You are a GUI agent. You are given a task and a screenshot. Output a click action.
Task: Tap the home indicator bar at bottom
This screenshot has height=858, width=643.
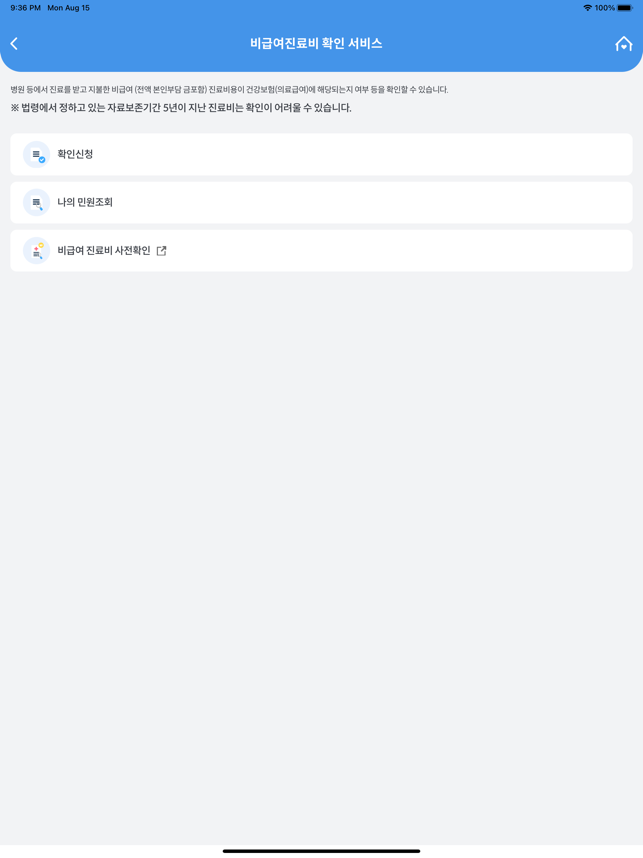(x=321, y=851)
